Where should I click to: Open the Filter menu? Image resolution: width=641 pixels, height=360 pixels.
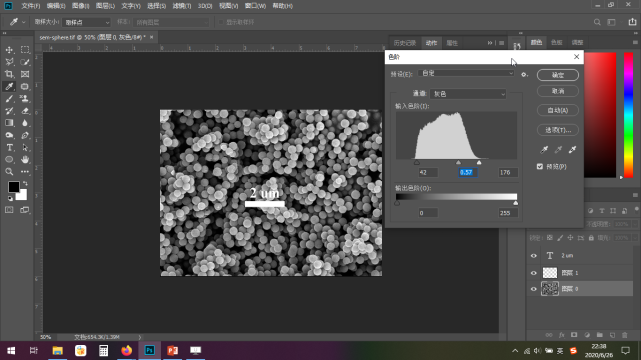coord(182,6)
